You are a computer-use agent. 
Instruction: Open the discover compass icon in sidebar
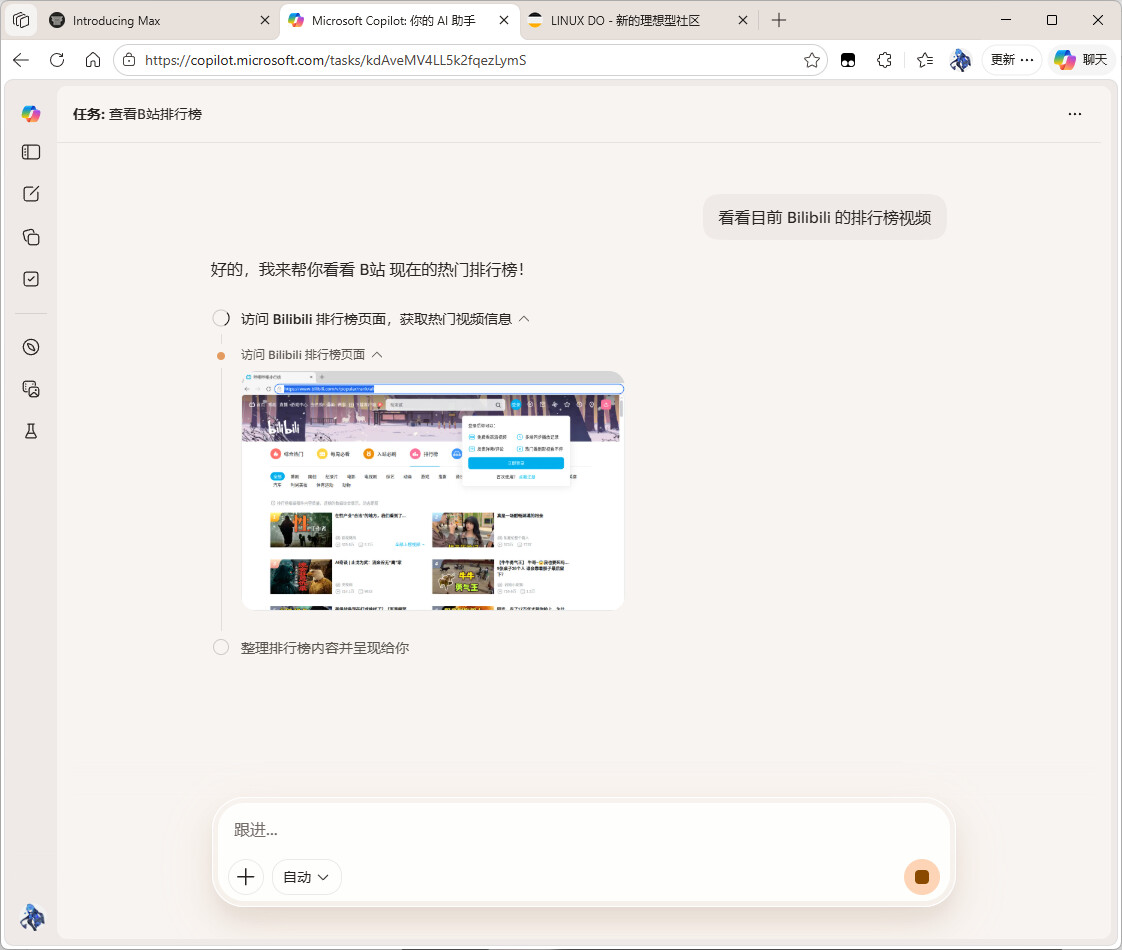click(x=31, y=347)
